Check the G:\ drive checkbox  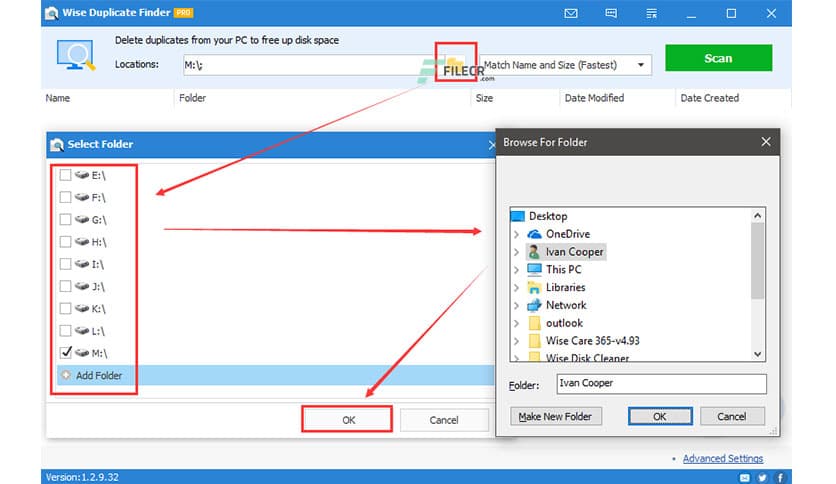coord(65,220)
